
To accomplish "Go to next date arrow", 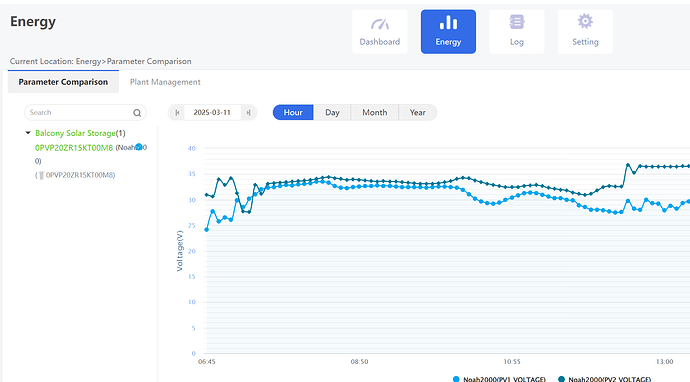I will tap(248, 113).
